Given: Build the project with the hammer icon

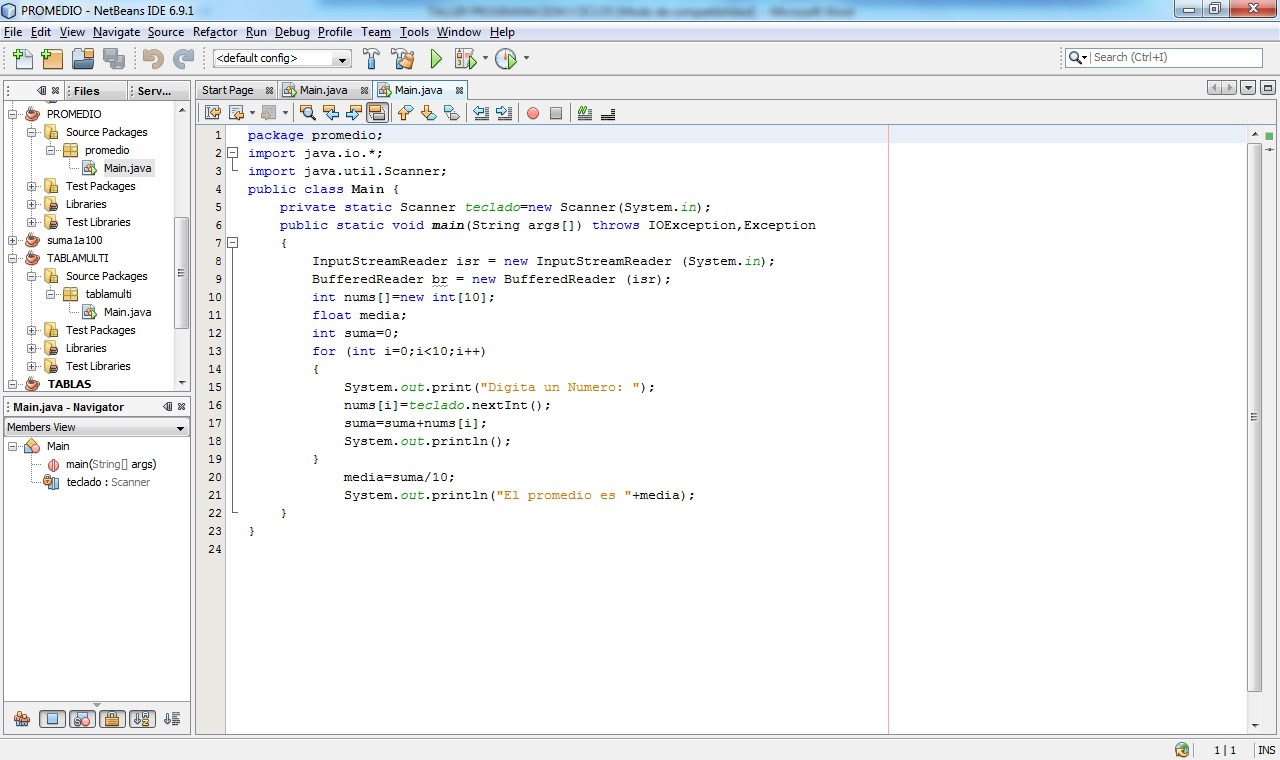Looking at the screenshot, I should click(x=371, y=58).
